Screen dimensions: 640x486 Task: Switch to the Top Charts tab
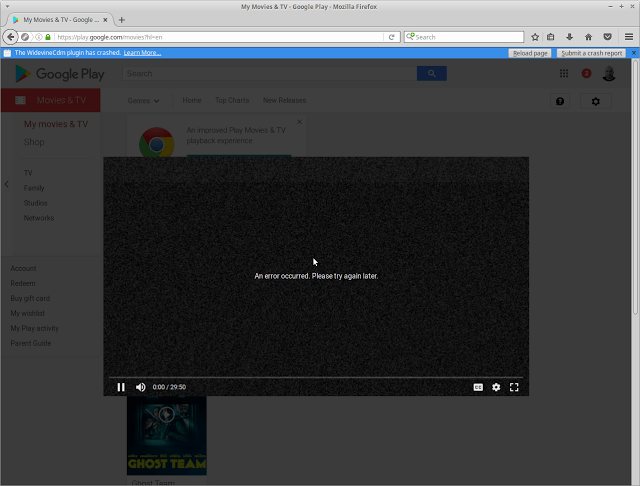coord(232,101)
